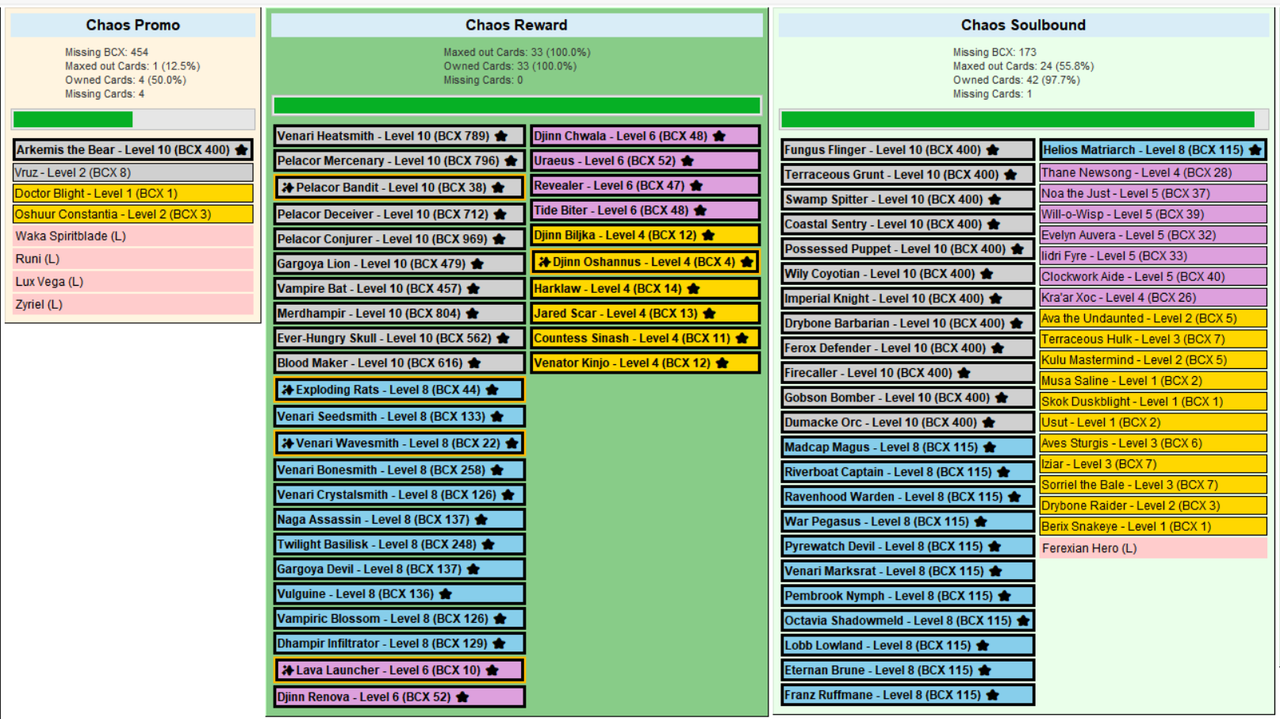
Task: Click Skok Duskblight Level 1 row
Action: 1153,402
